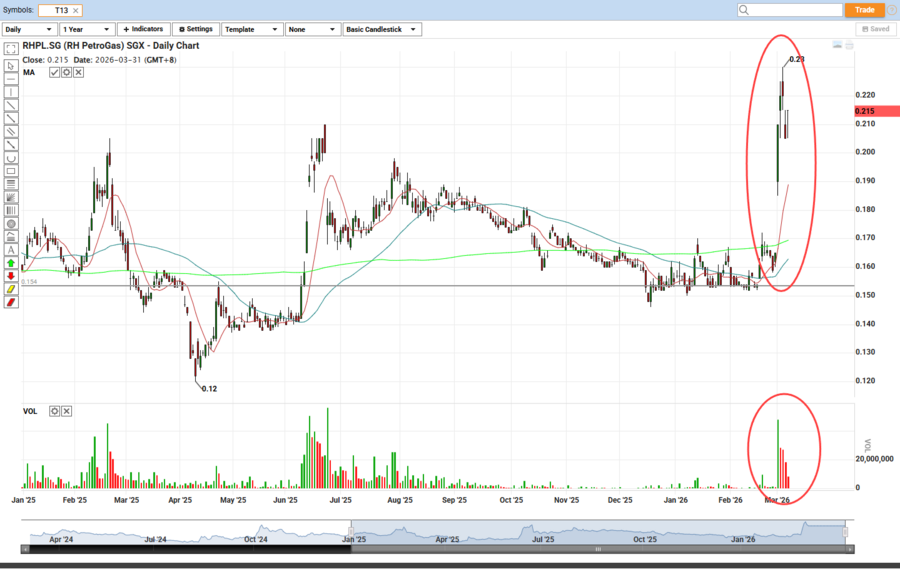Open the Basic Candlestick chart type dropdown
The height and width of the screenshot is (569, 900).
(381, 30)
